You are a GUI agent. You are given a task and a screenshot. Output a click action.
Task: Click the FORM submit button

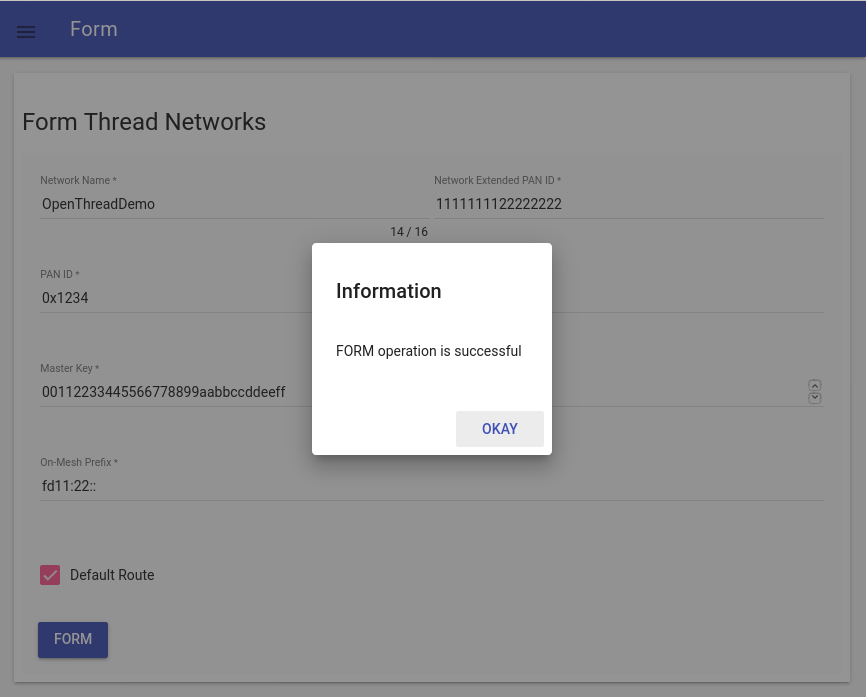pyautogui.click(x=73, y=639)
